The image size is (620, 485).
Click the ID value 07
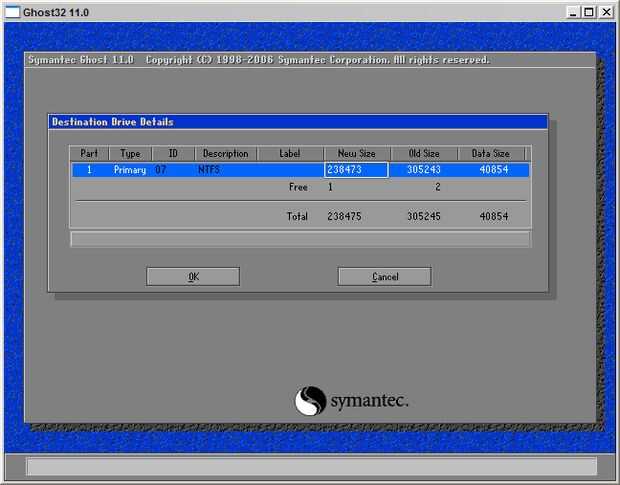tap(161, 170)
